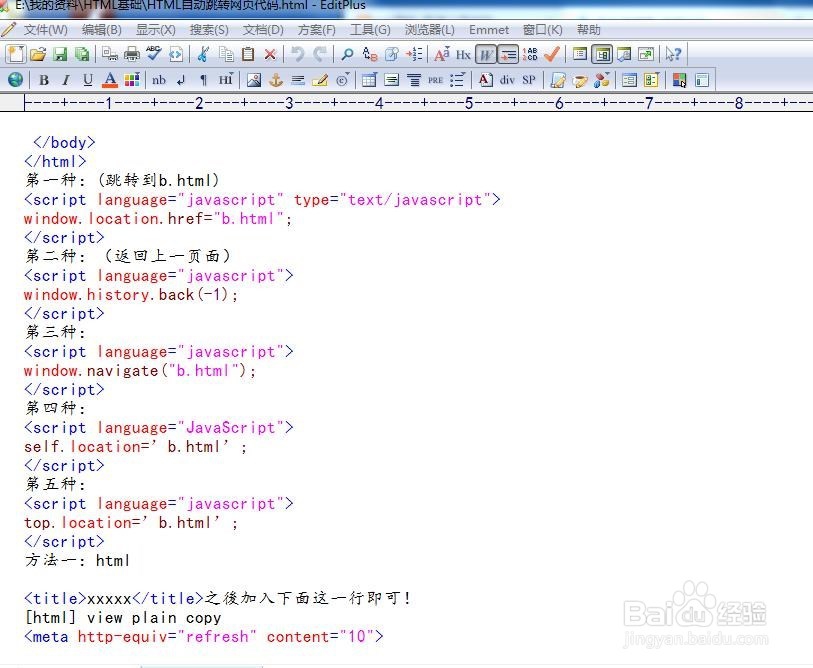Insert a PRE preformatted tag
The height and width of the screenshot is (668, 813).
[x=436, y=80]
